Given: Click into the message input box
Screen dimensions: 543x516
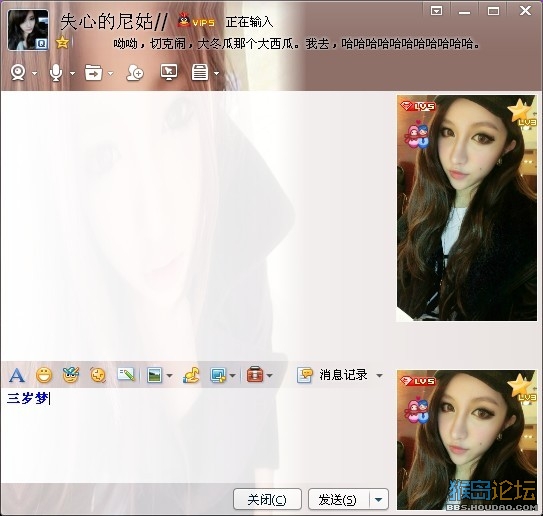Looking at the screenshot, I should [x=197, y=435].
